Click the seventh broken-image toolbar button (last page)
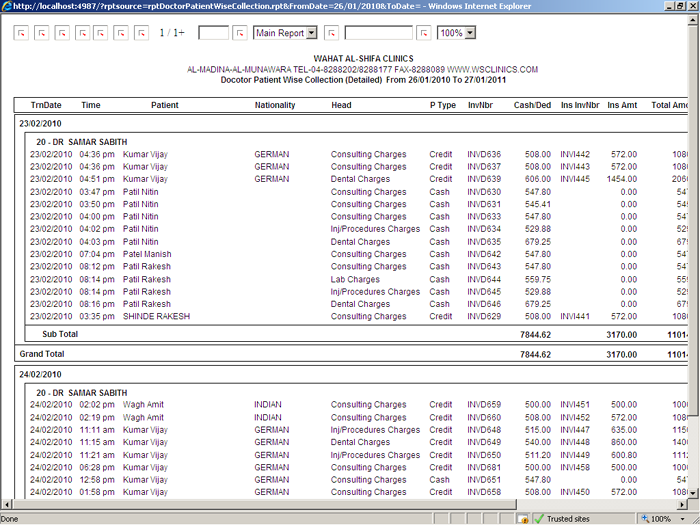Viewport: 700px width, 525px height. [x=142, y=33]
